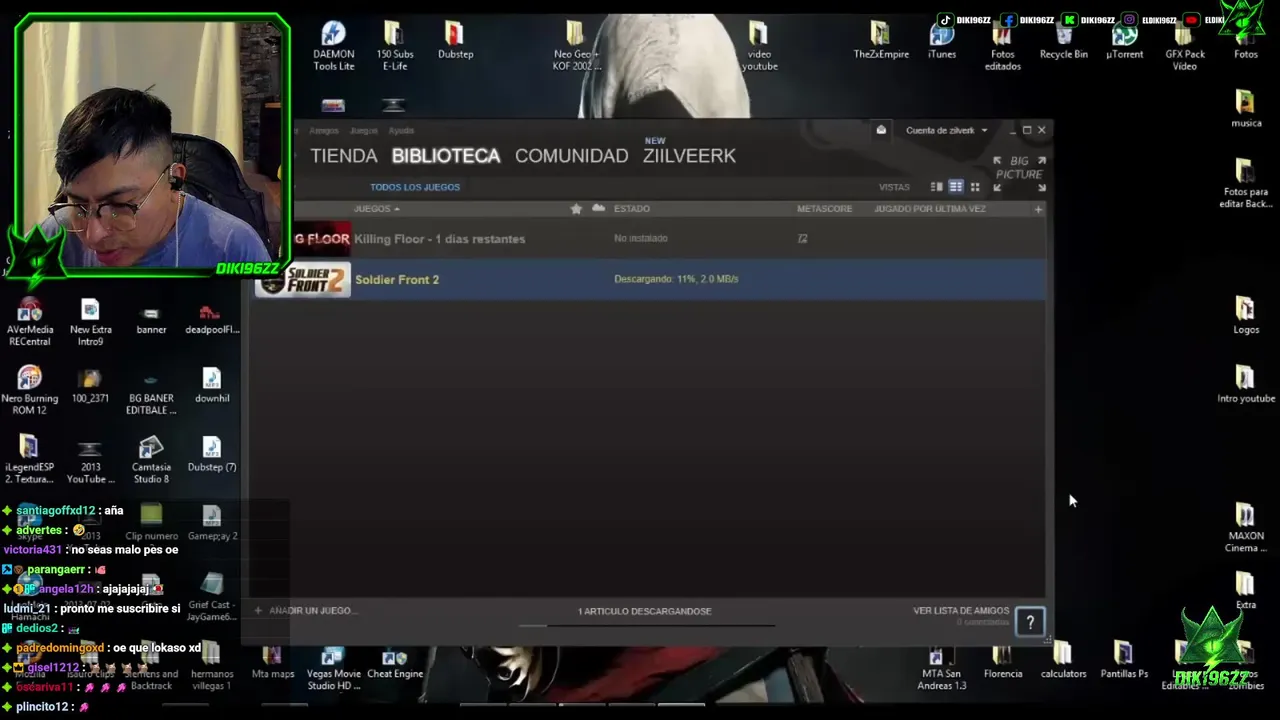Open Fotos editados folder

pyautogui.click(x=1002, y=48)
